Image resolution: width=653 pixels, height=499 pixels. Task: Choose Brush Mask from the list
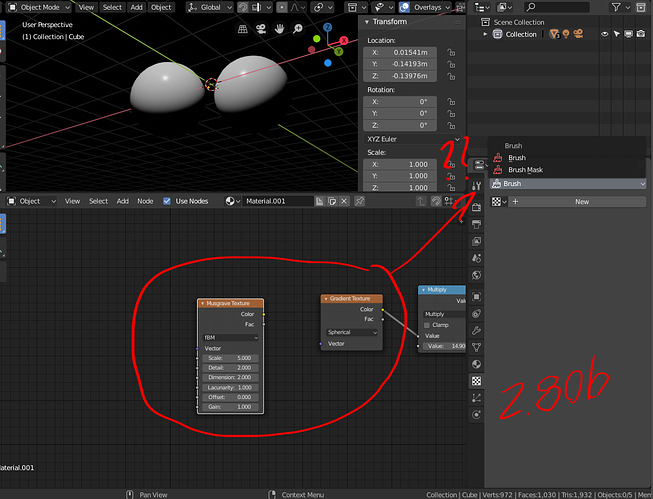click(x=525, y=170)
